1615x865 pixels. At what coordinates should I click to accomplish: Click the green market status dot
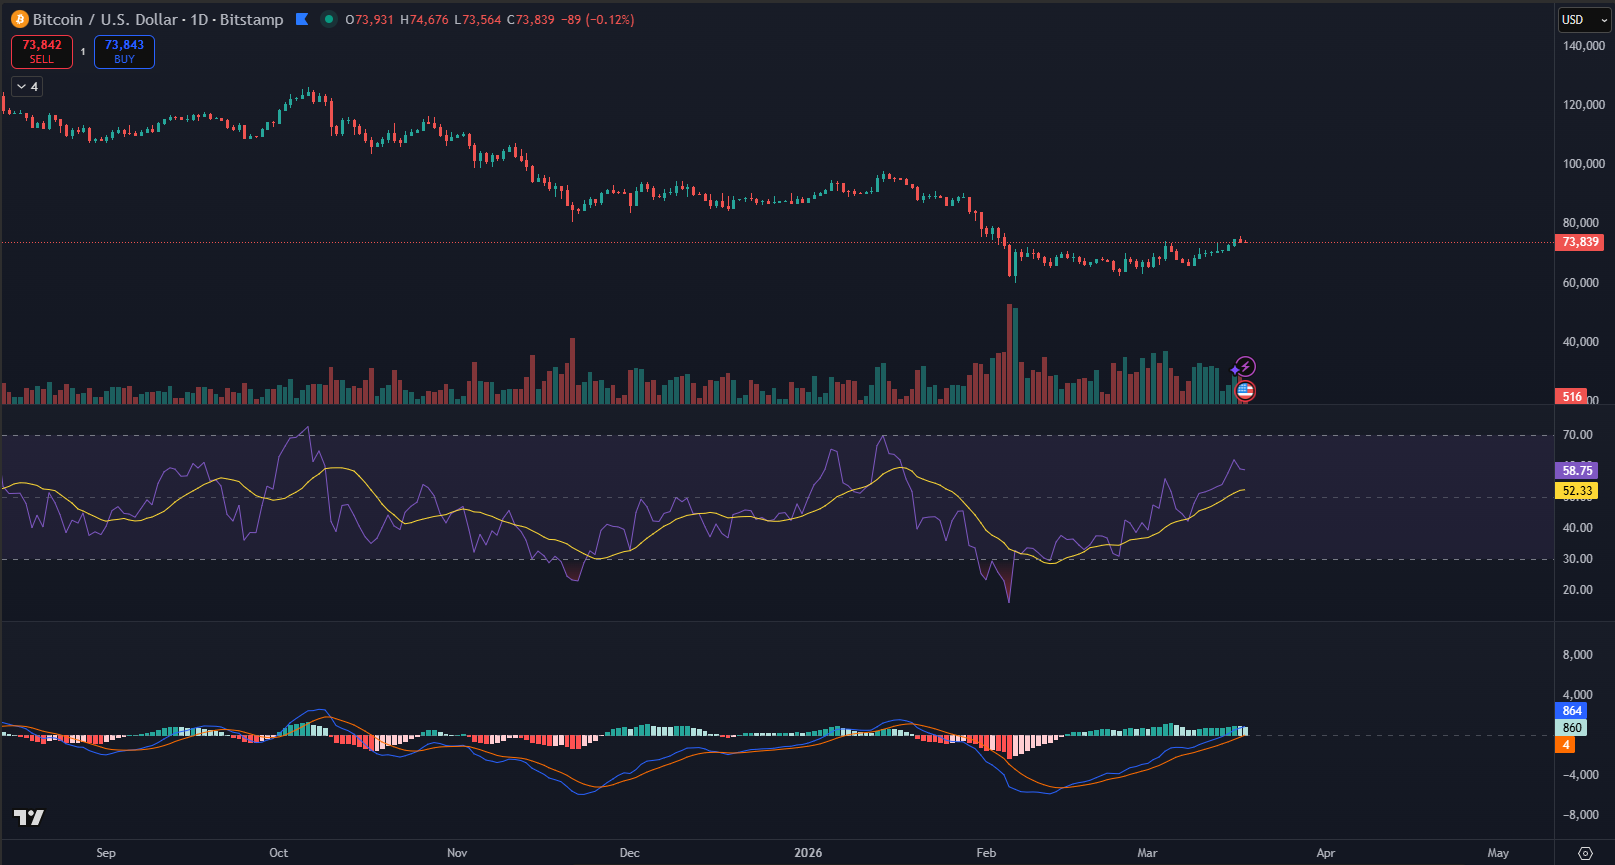[x=328, y=19]
